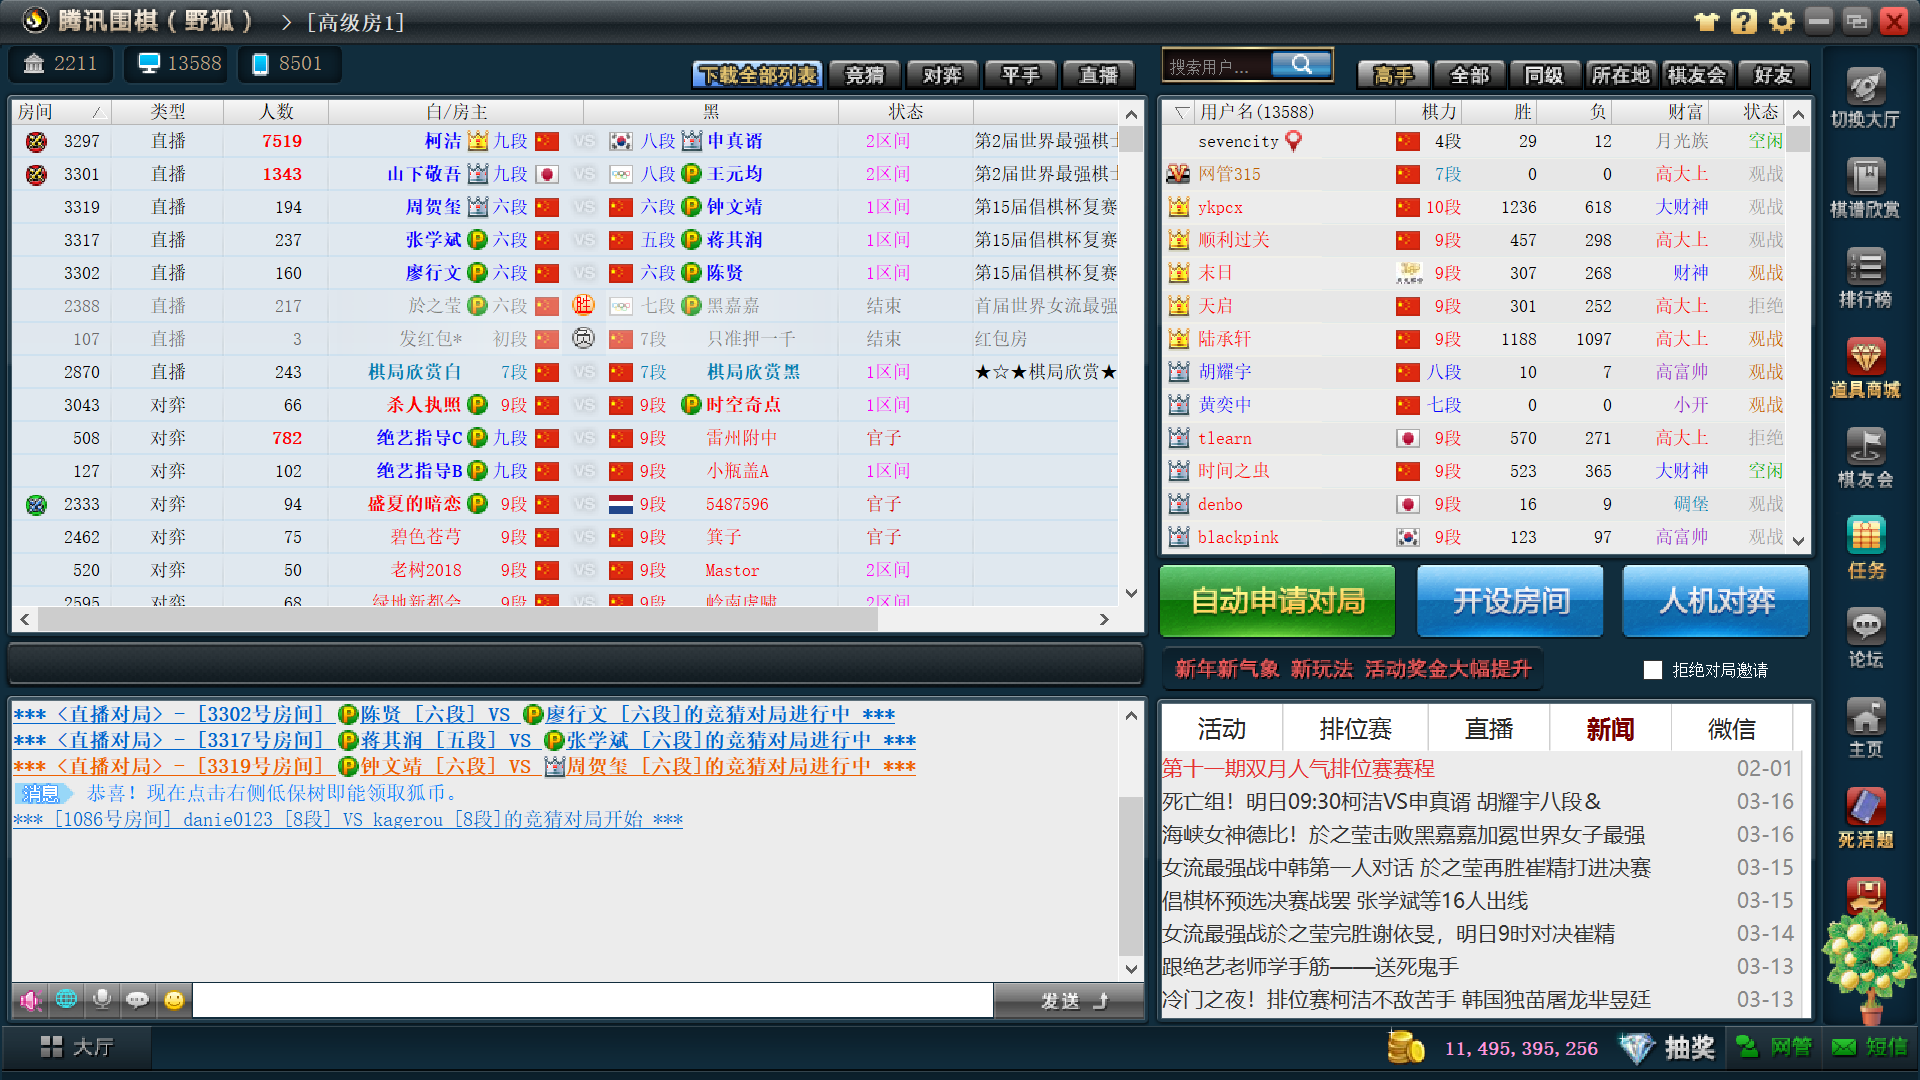Expand the user list dropdown triangle
This screenshot has height=1080, width=1920.
click(x=1181, y=112)
